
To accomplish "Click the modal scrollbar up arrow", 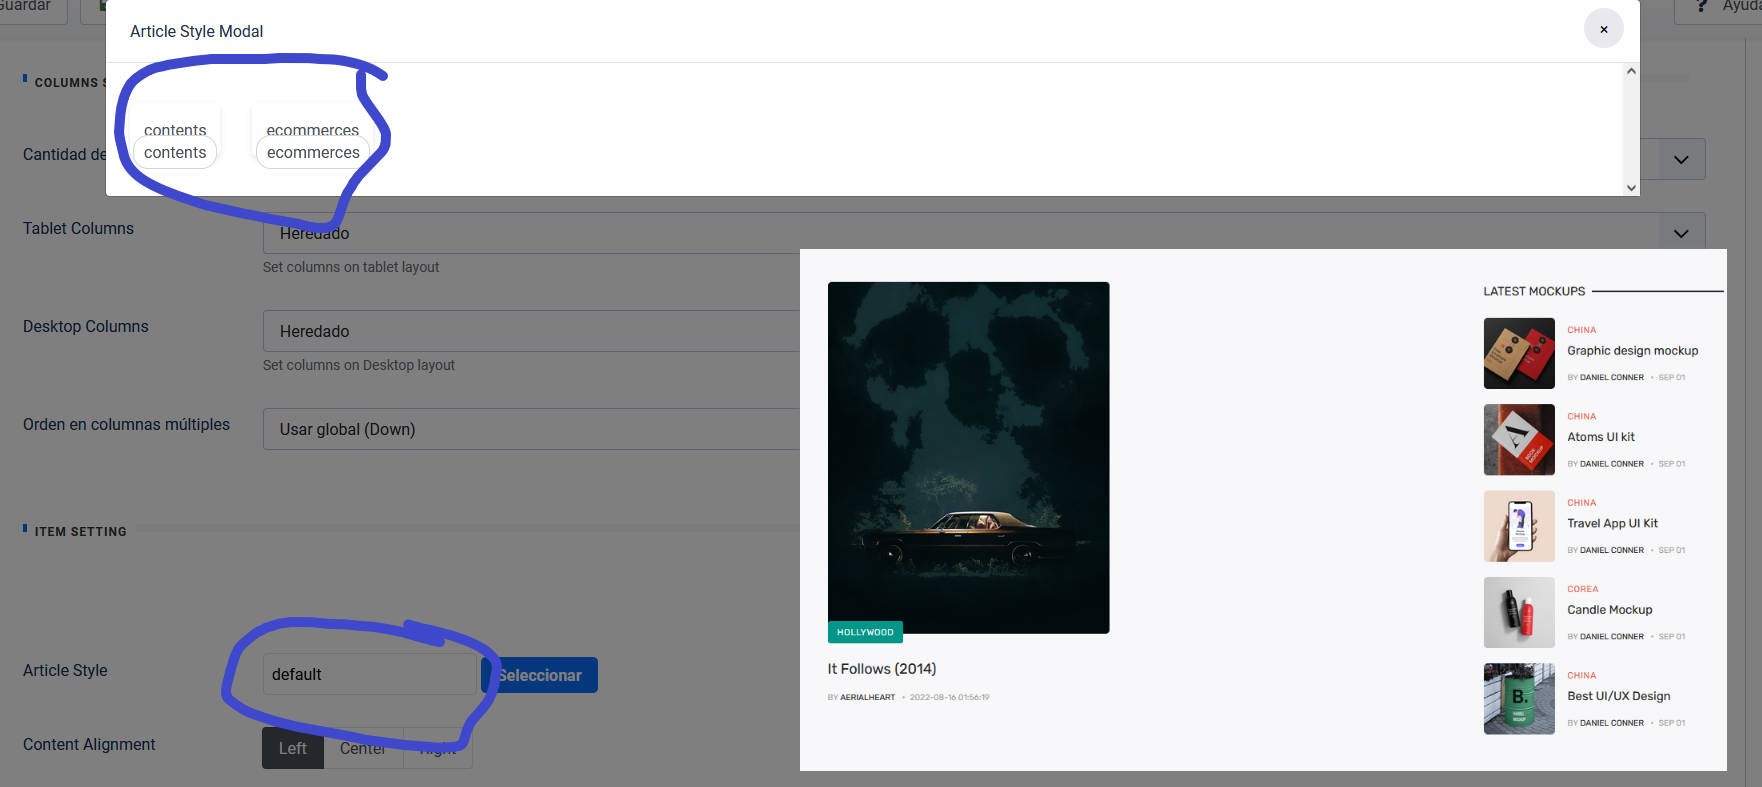I will 1631,71.
